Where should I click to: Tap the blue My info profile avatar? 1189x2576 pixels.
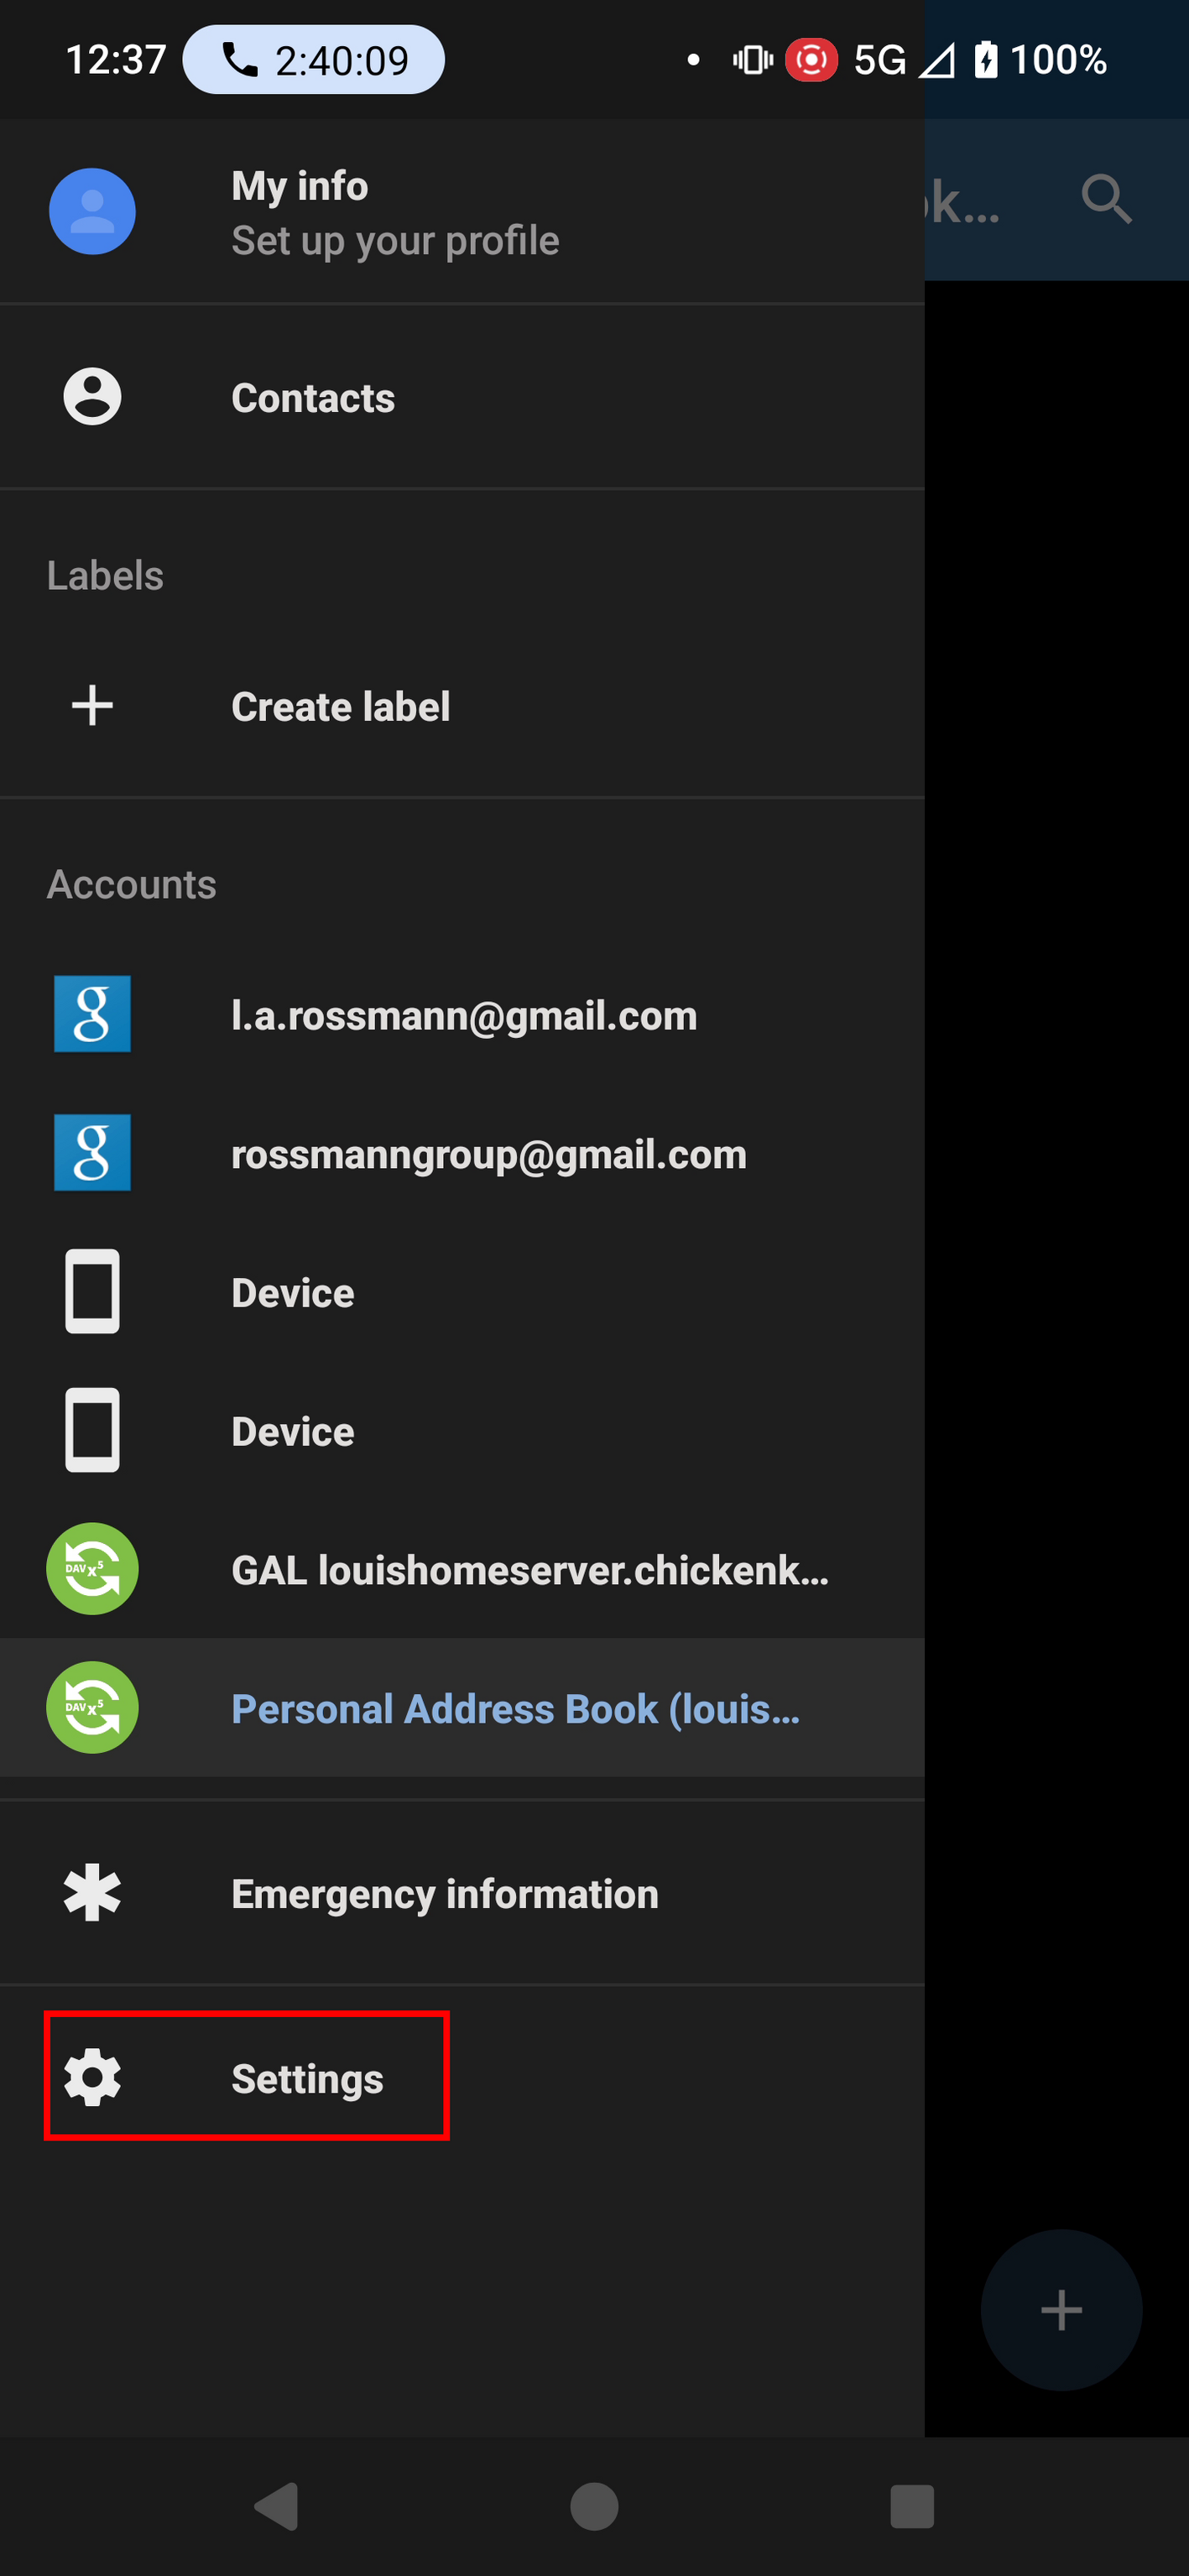coord(92,211)
